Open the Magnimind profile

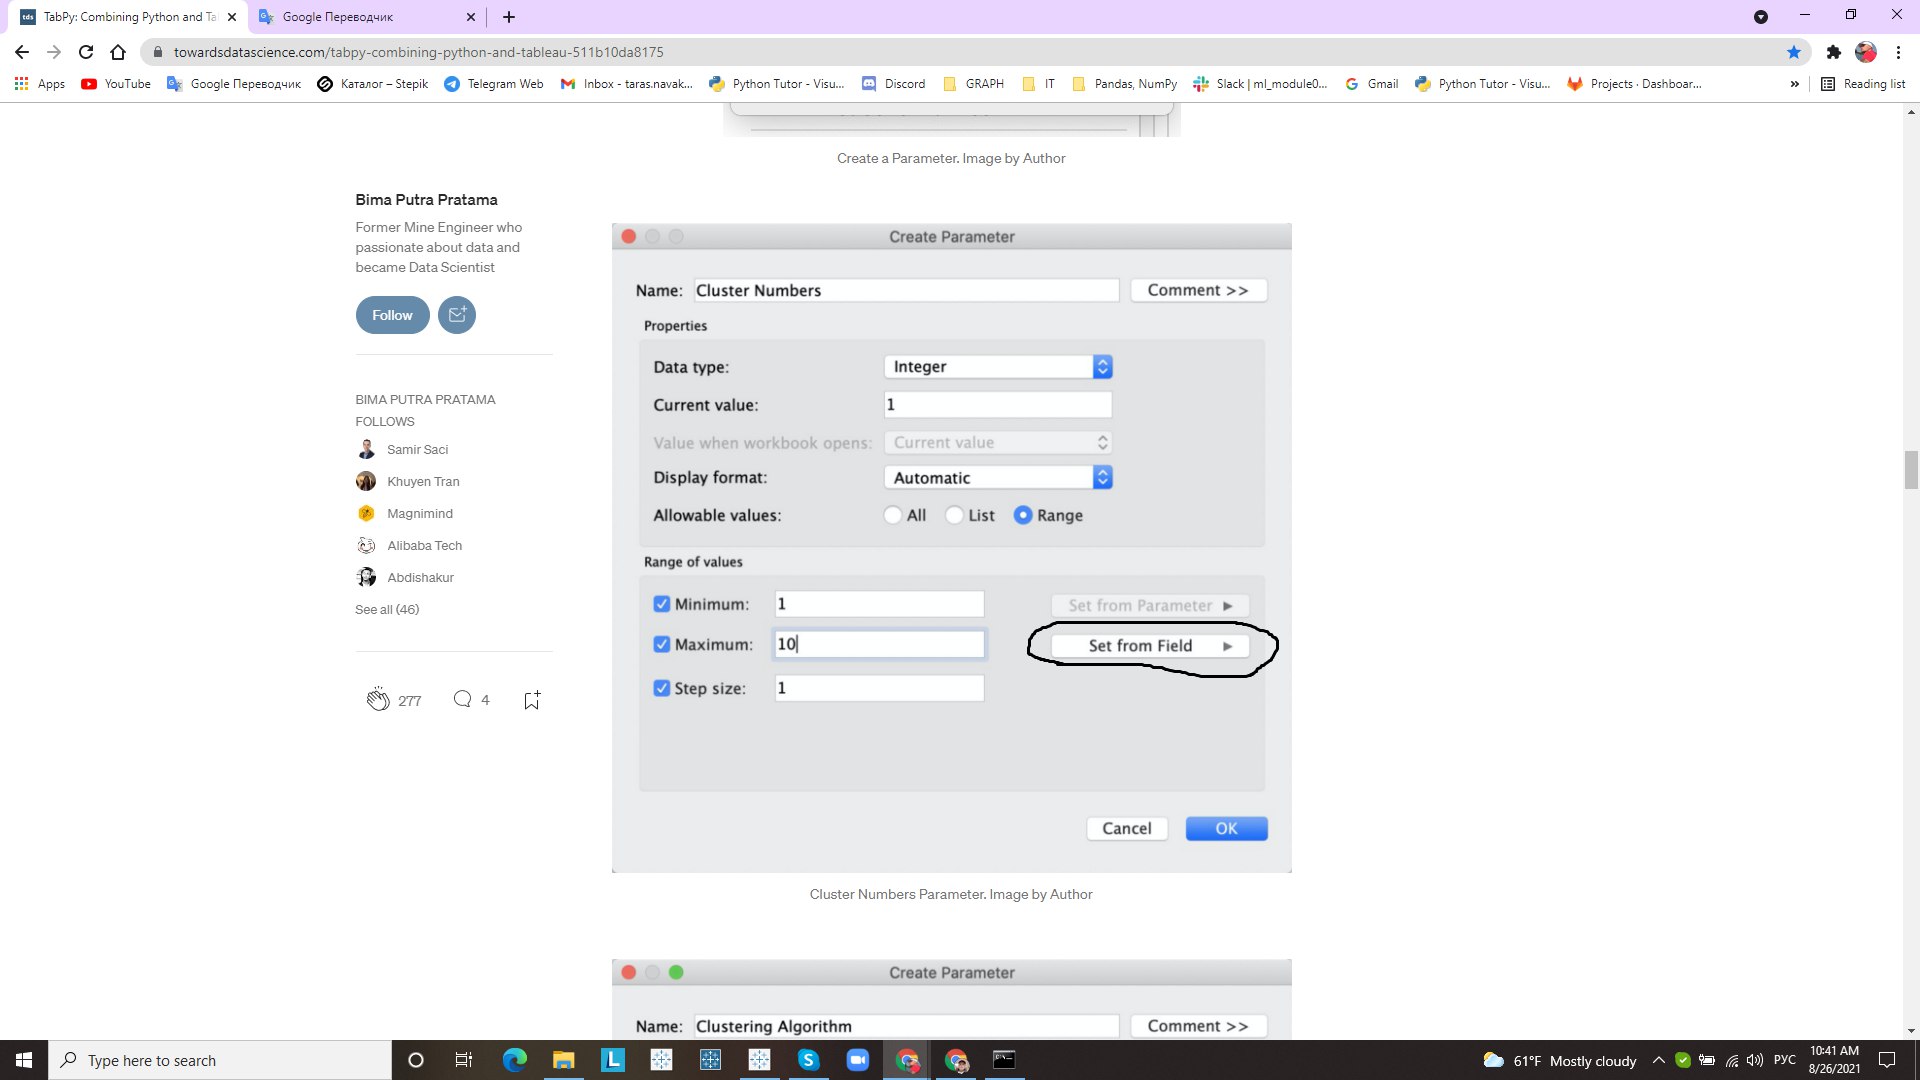point(419,514)
